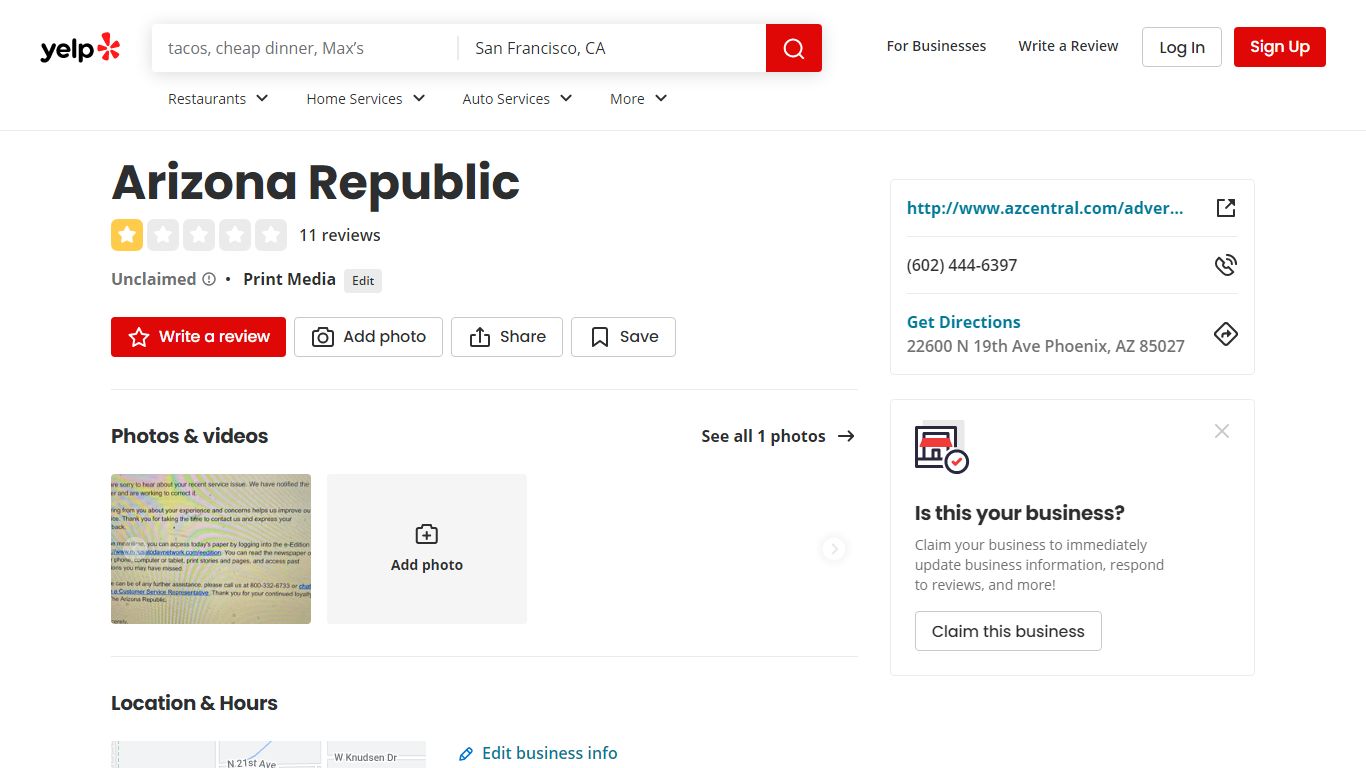Click the phone number (602) 444-6397
This screenshot has height=768, width=1366.
[962, 265]
